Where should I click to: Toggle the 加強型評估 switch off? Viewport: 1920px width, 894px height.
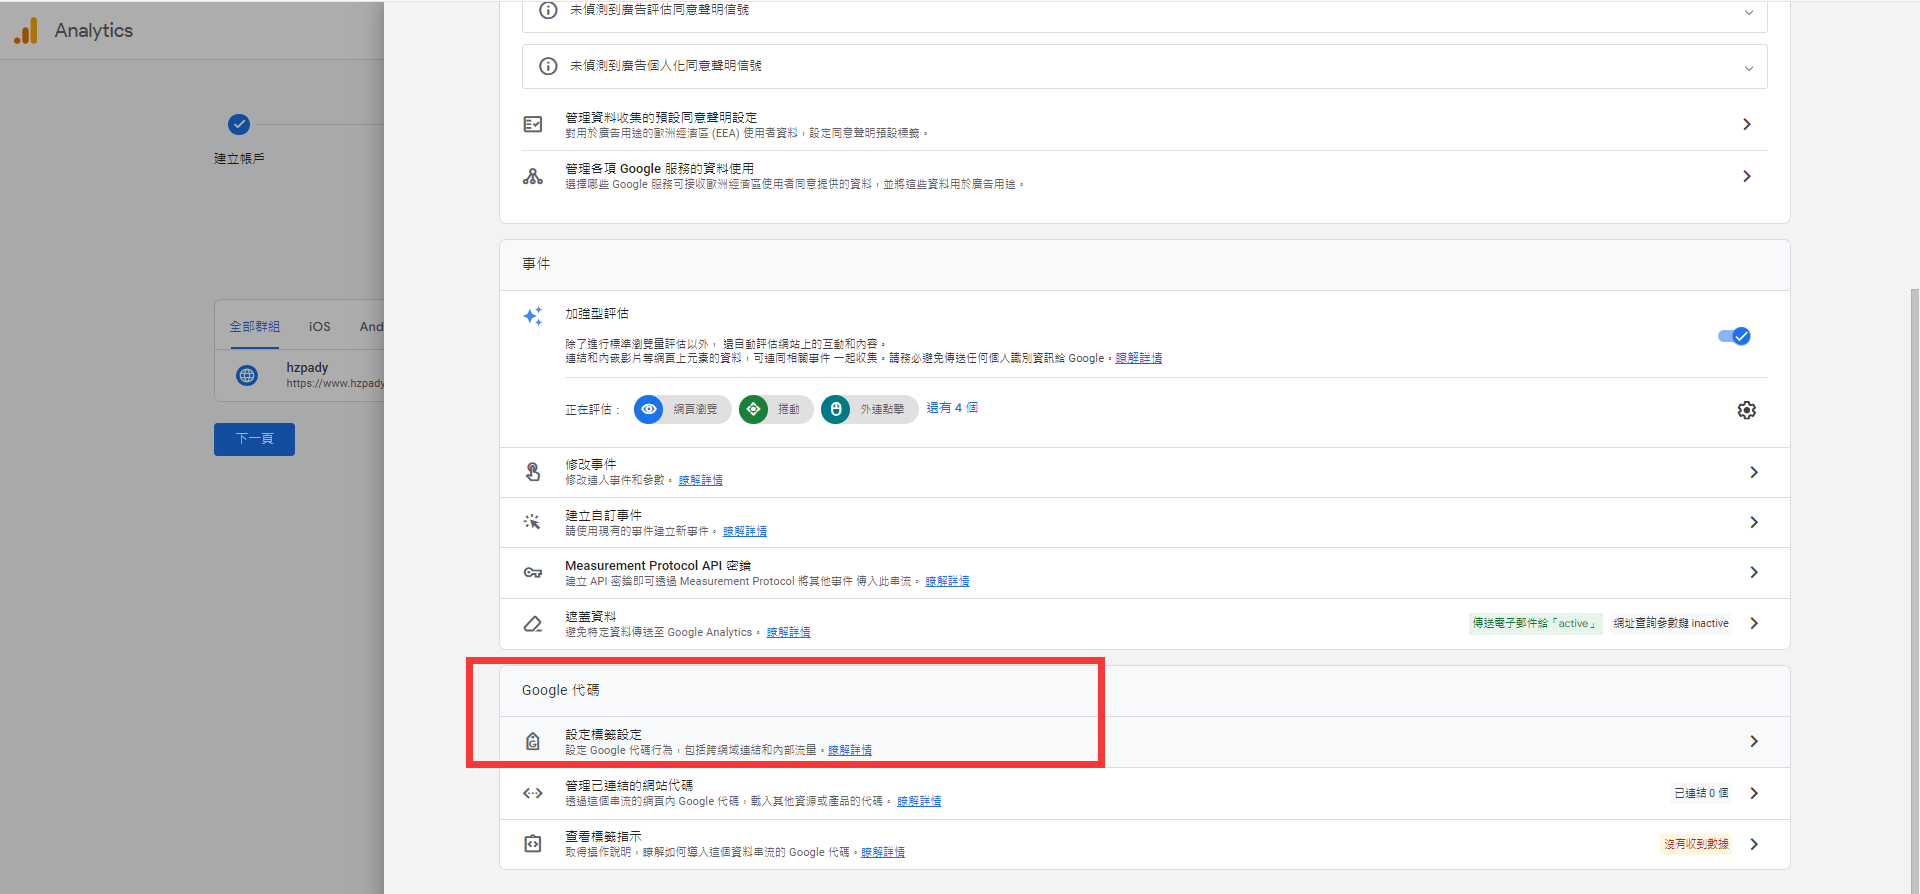(1734, 336)
